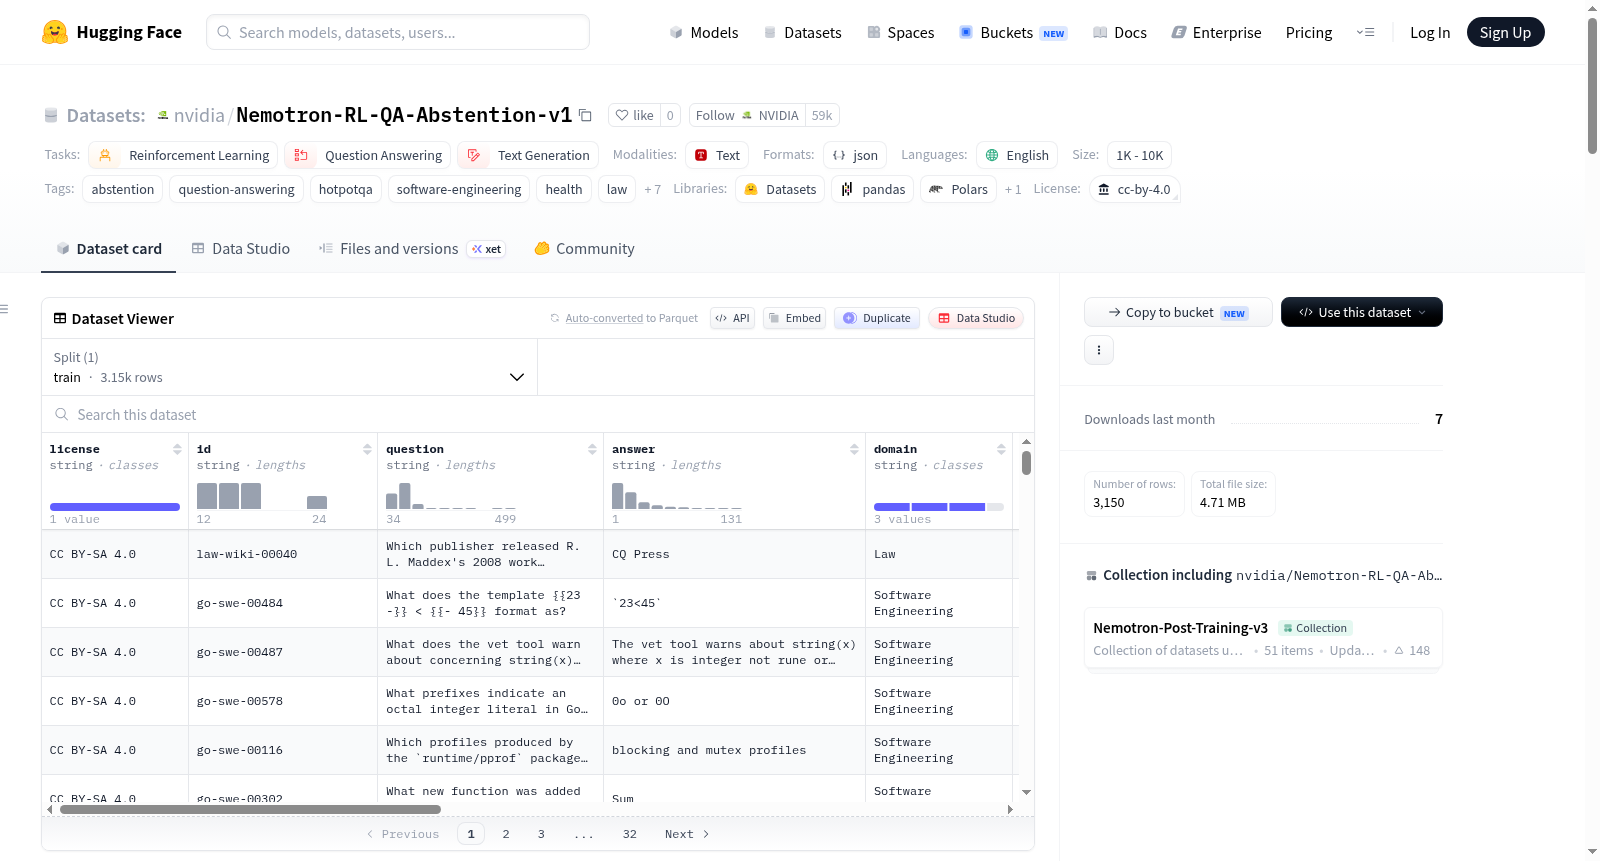Open the Auto-converted to Parquet link
The height and width of the screenshot is (861, 1600).
[604, 318]
